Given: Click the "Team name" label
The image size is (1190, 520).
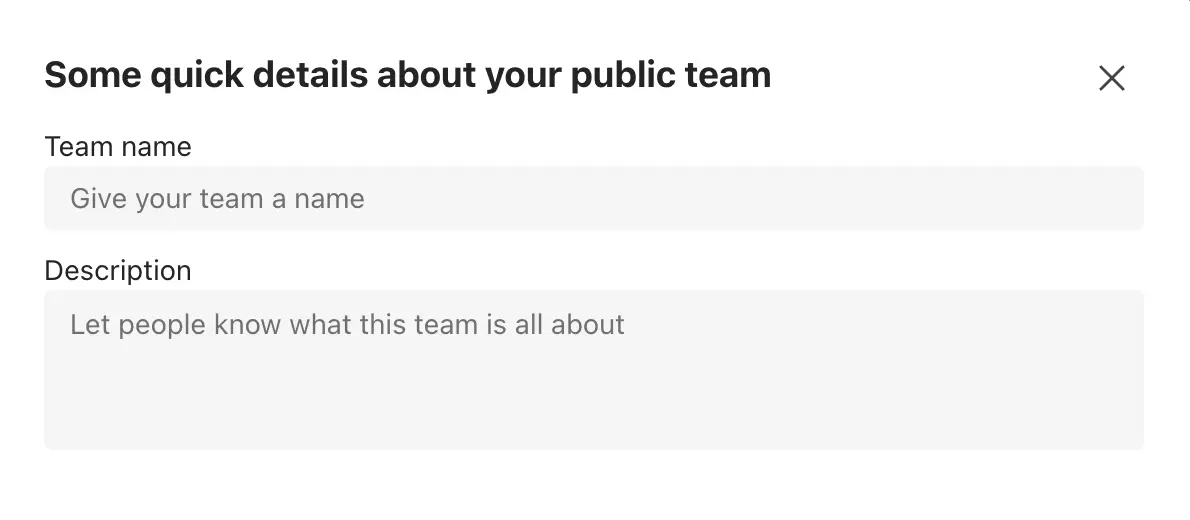Looking at the screenshot, I should (x=118, y=147).
